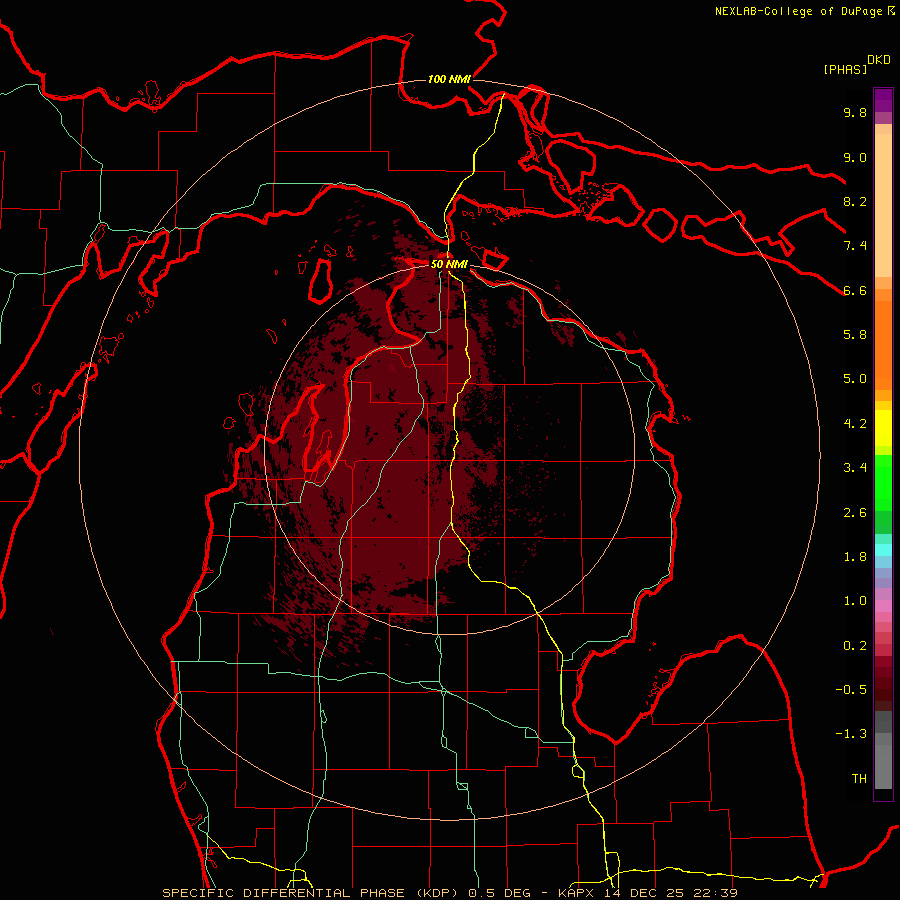Click the 4.2 scale value
900x900 pixels.
tap(855, 424)
